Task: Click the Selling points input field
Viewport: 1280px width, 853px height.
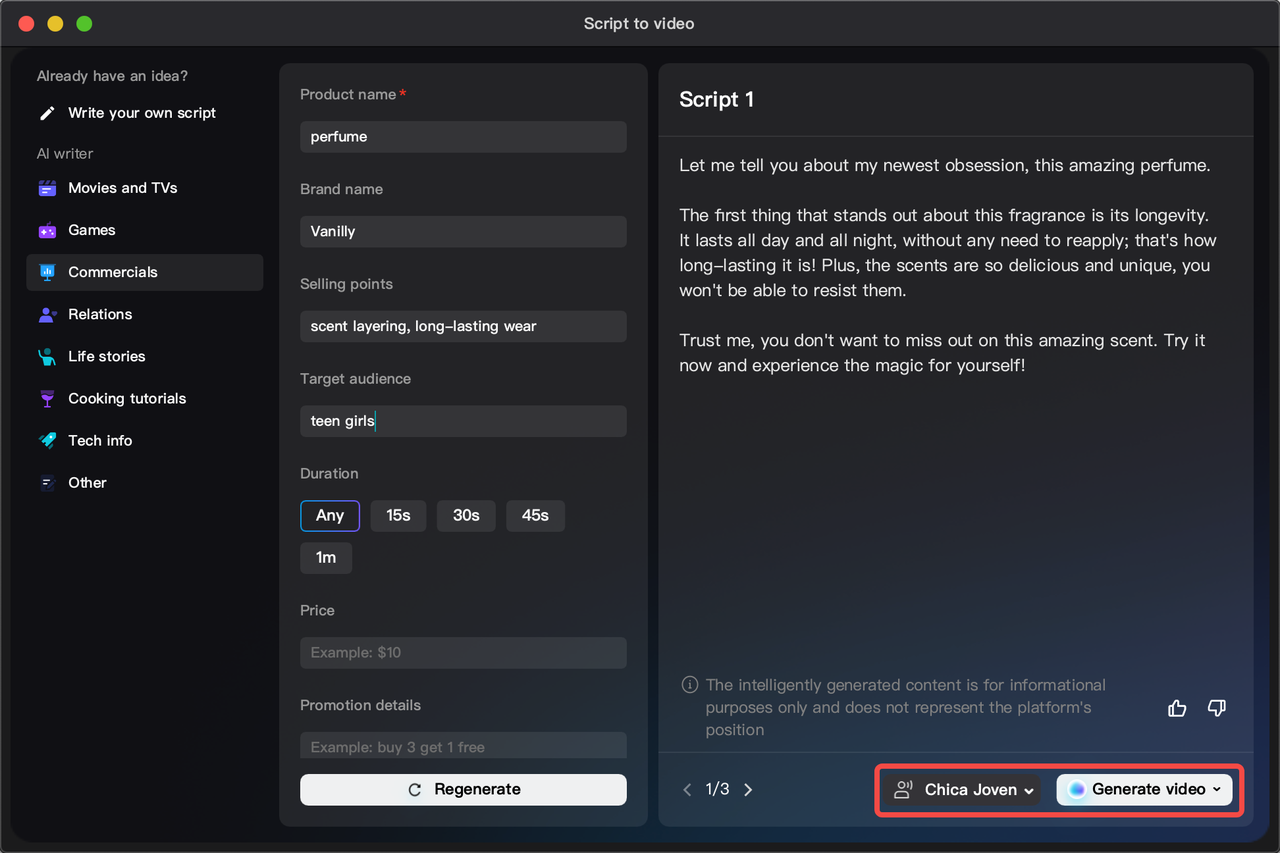Action: (x=463, y=326)
